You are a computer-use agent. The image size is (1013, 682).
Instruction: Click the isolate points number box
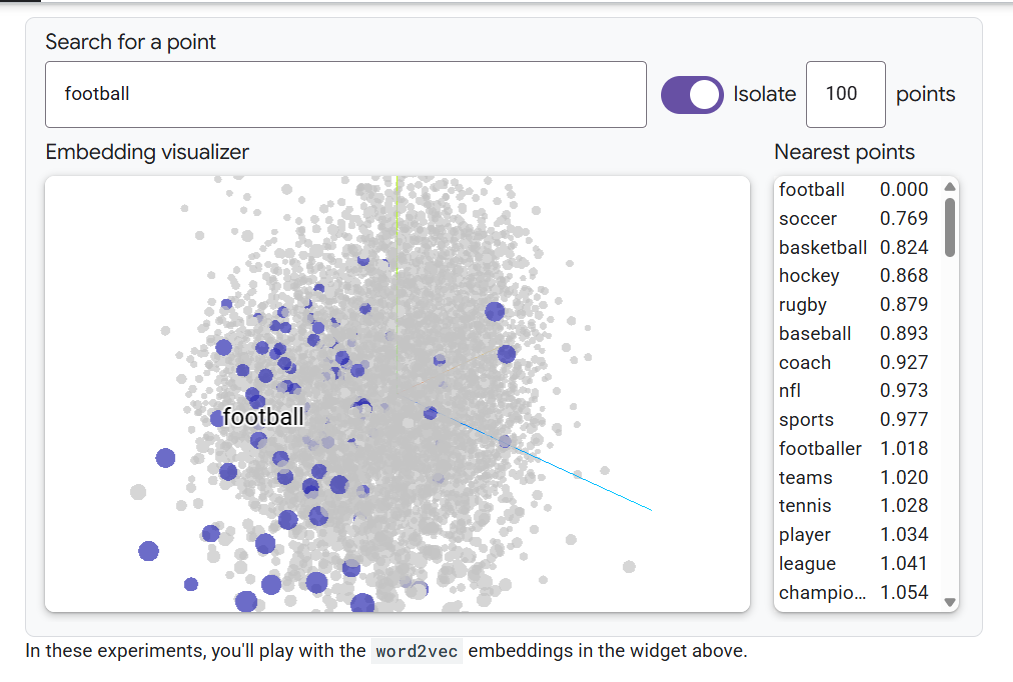tap(845, 95)
